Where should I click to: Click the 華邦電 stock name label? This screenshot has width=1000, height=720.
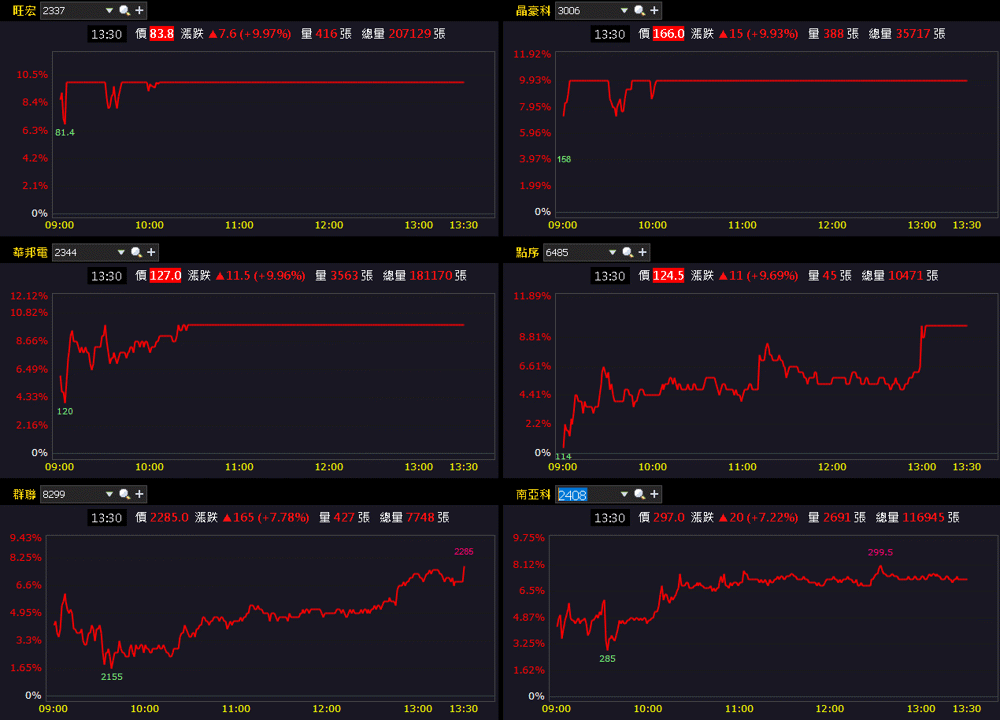(x=30, y=252)
